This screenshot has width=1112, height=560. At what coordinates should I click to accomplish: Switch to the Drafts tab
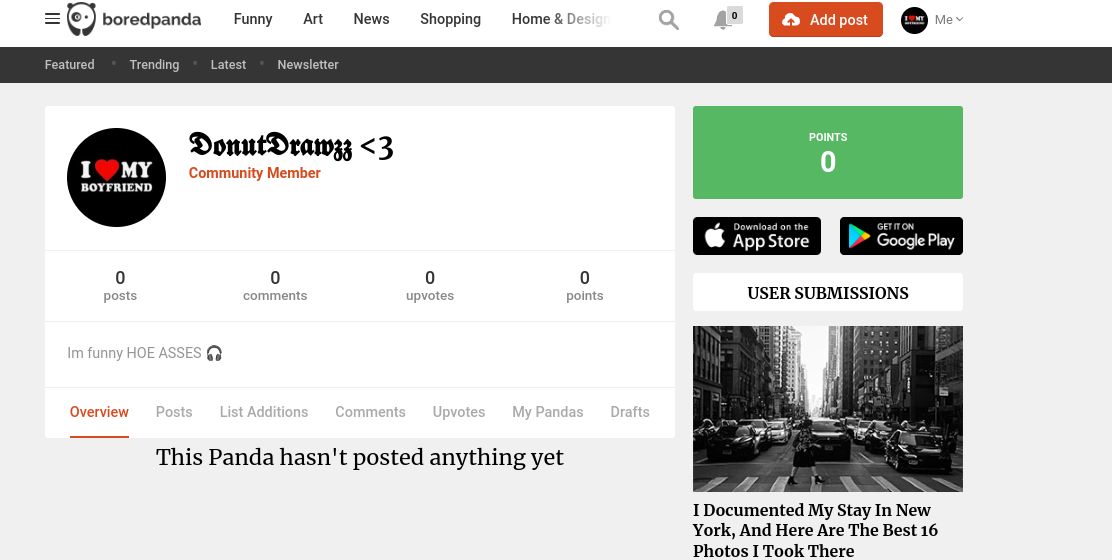pyautogui.click(x=630, y=412)
